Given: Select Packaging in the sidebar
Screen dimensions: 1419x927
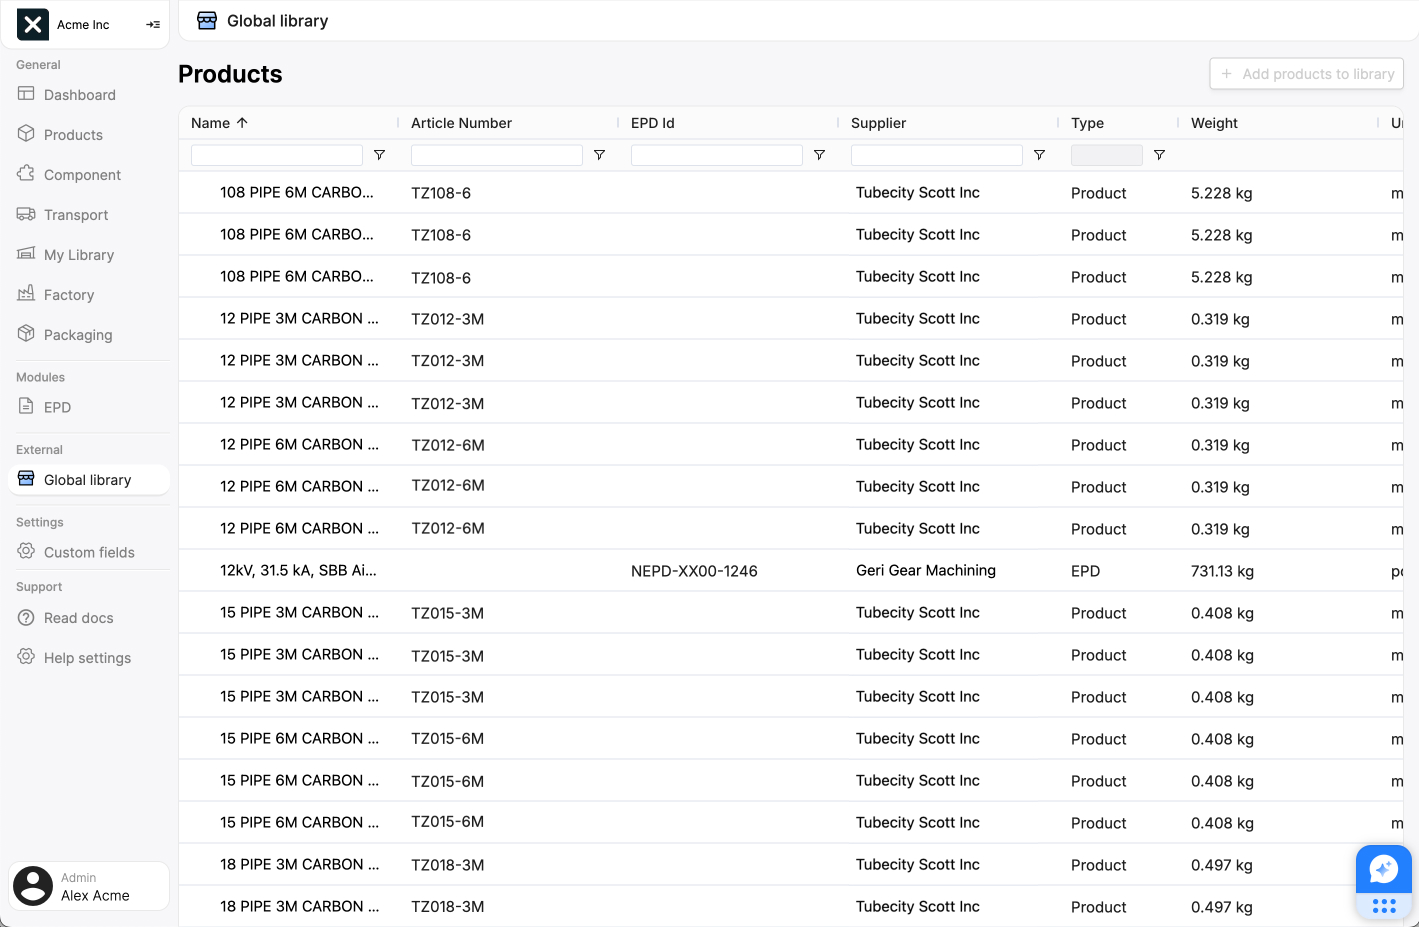Looking at the screenshot, I should [x=78, y=335].
